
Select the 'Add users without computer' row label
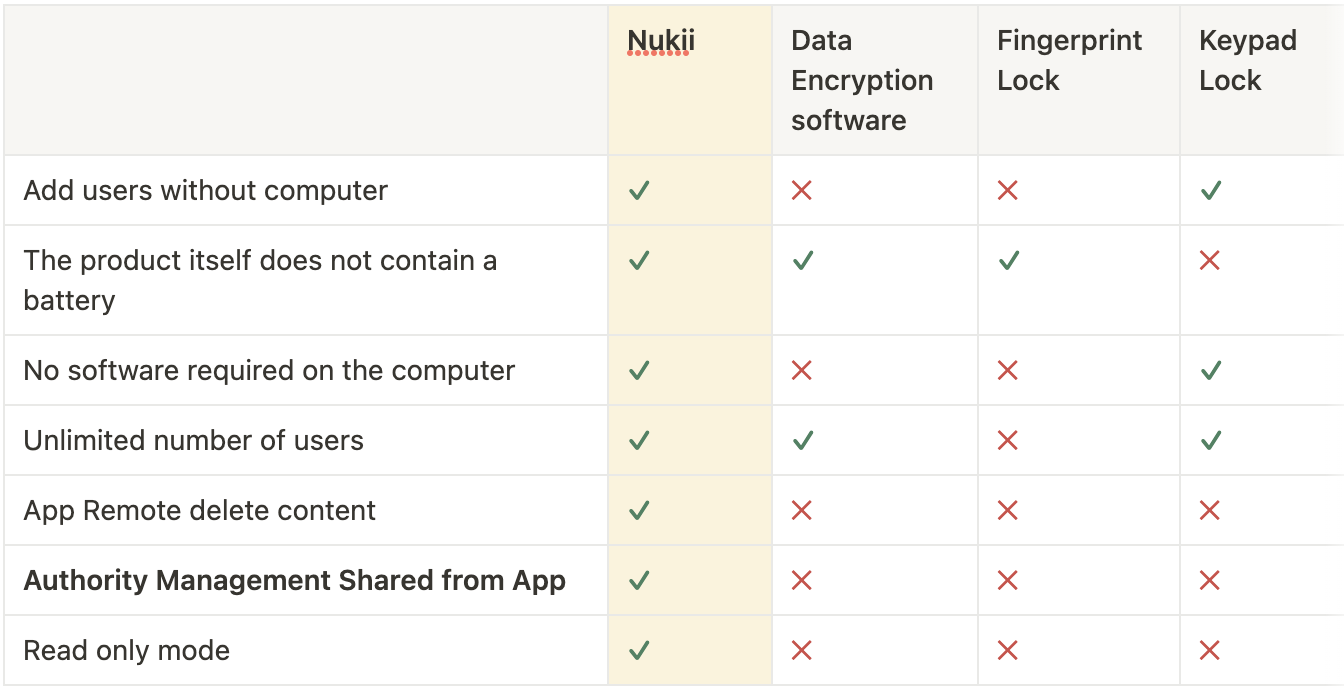pos(206,190)
